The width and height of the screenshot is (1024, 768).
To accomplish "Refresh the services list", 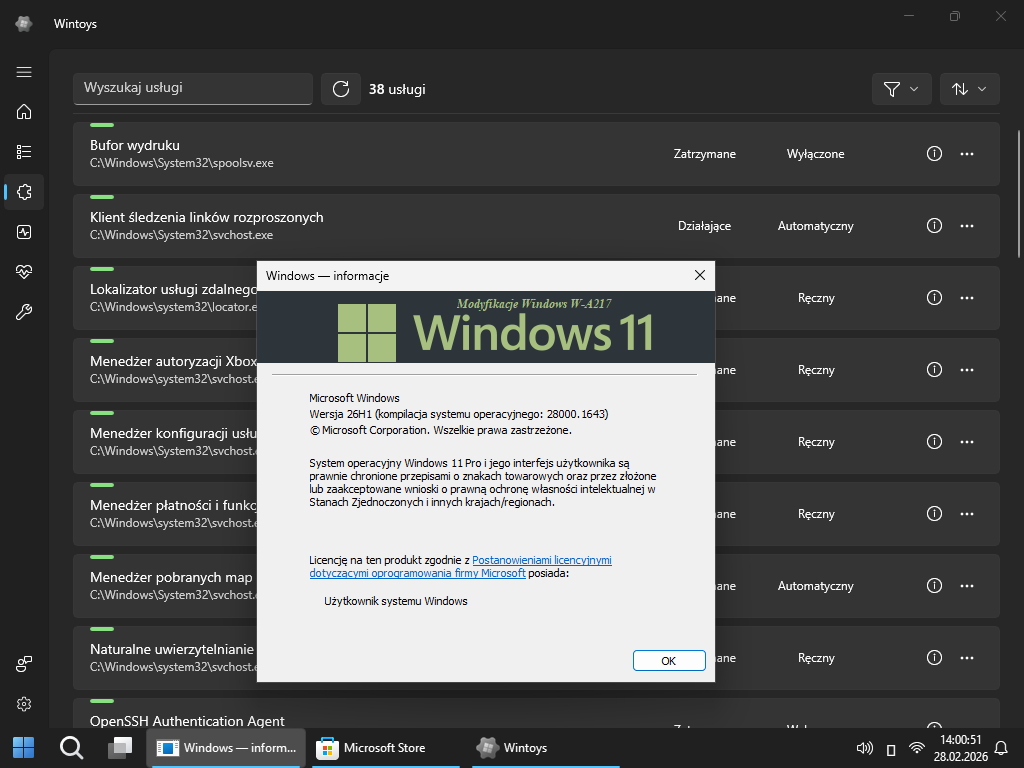I will point(340,89).
